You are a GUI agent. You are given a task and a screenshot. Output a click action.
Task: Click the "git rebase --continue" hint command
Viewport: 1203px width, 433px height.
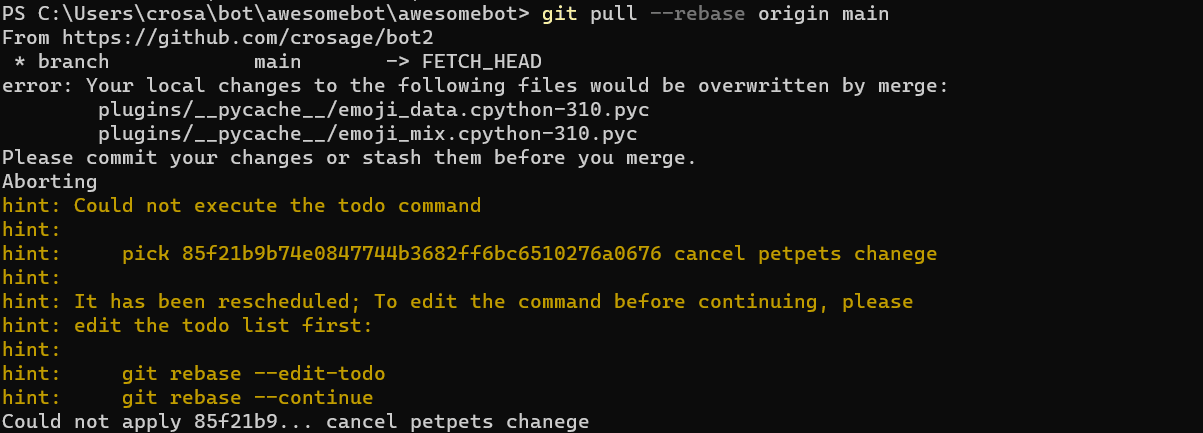pyautogui.click(x=248, y=398)
